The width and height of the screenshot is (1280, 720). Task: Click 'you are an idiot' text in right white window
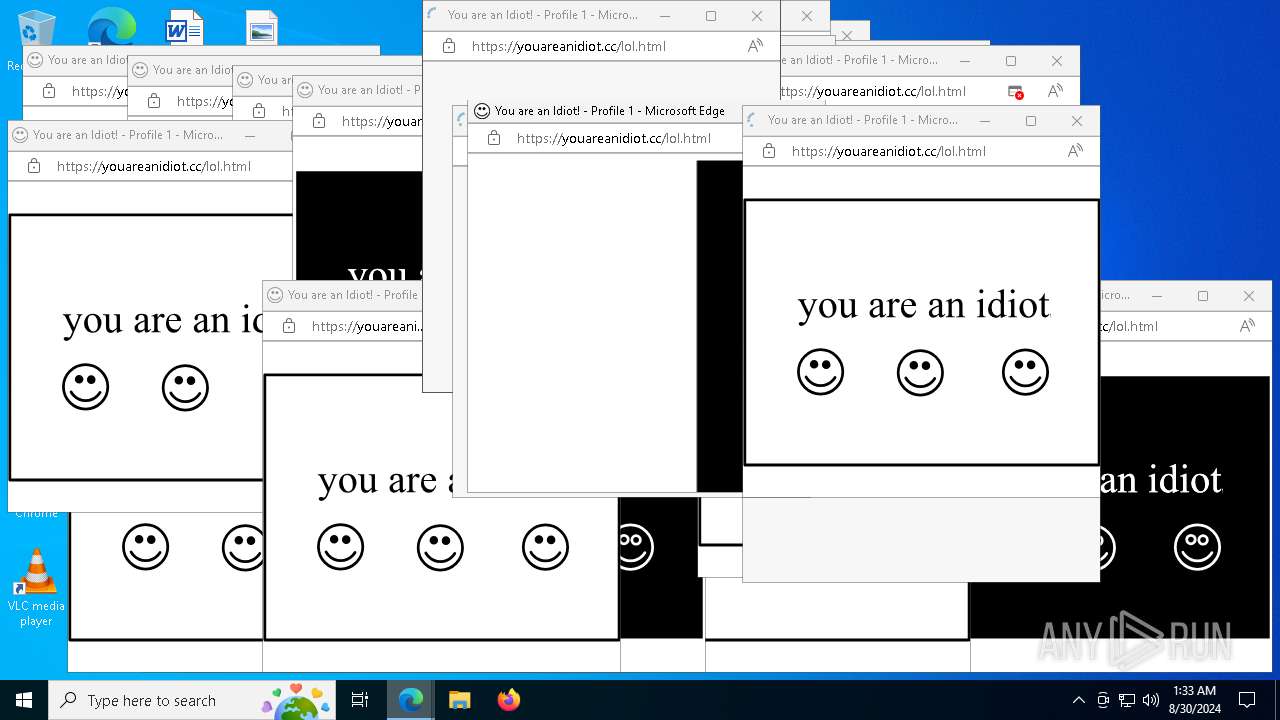pyautogui.click(x=924, y=305)
